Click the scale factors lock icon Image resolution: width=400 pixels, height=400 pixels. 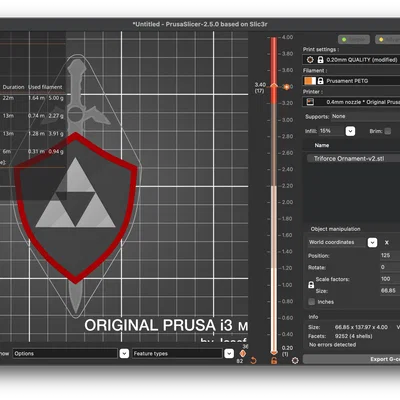coord(311,285)
